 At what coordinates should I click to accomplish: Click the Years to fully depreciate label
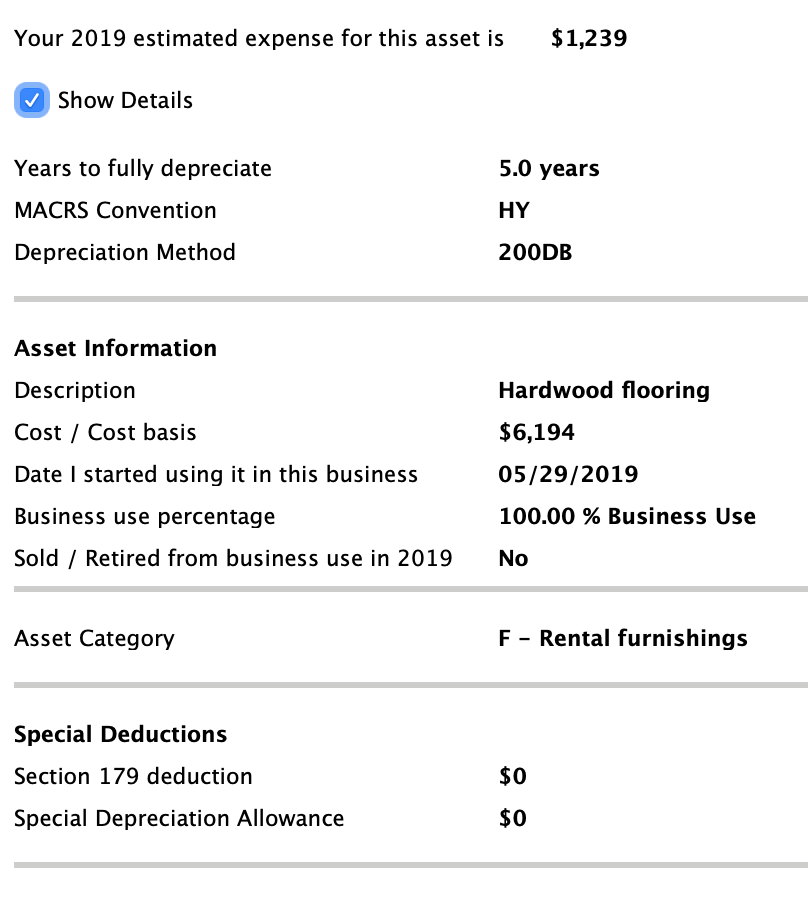pyautogui.click(x=143, y=168)
